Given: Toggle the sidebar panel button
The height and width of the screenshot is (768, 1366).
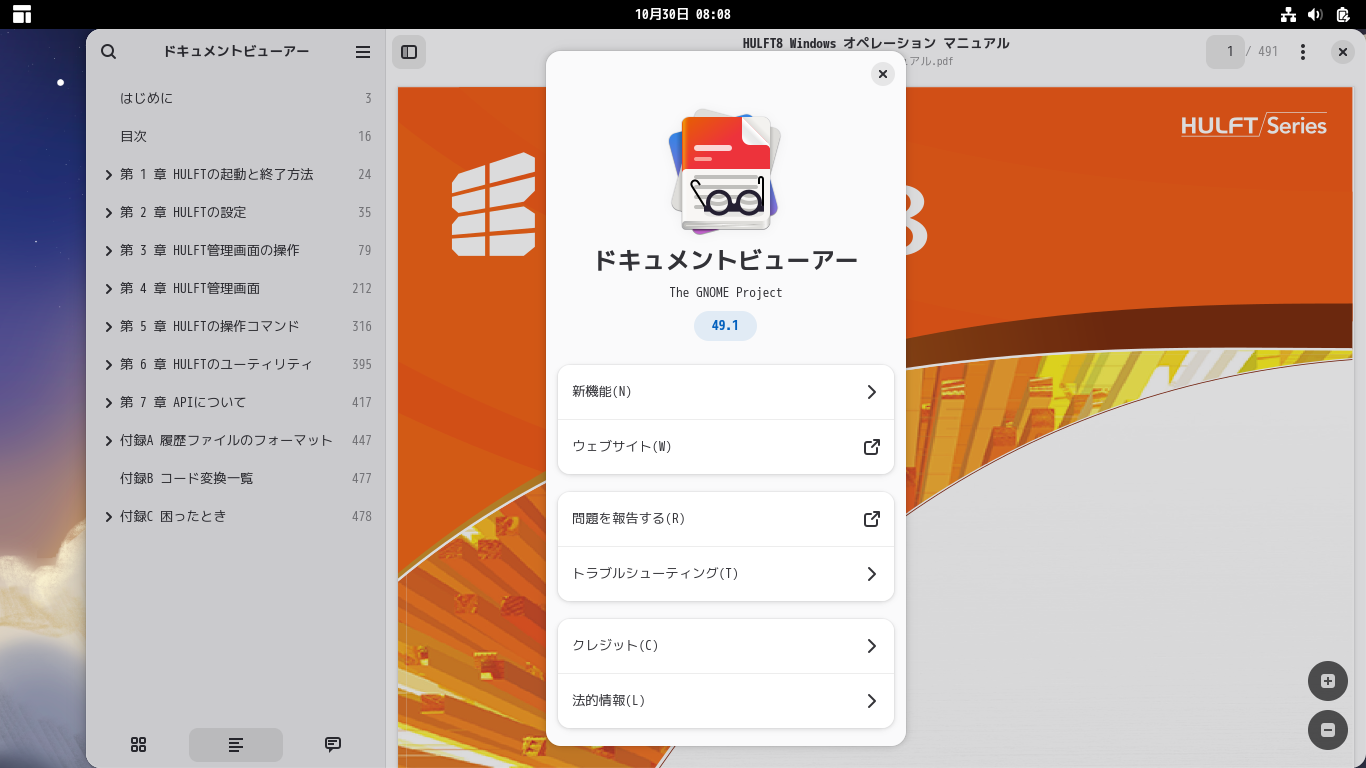Looking at the screenshot, I should (409, 52).
